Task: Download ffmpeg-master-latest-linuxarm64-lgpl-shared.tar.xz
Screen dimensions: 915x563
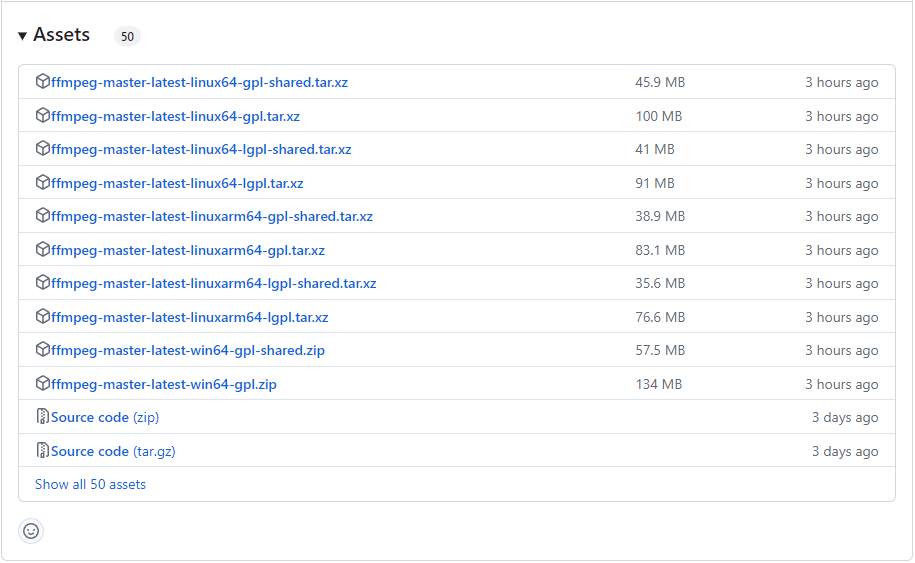Action: coord(213,283)
